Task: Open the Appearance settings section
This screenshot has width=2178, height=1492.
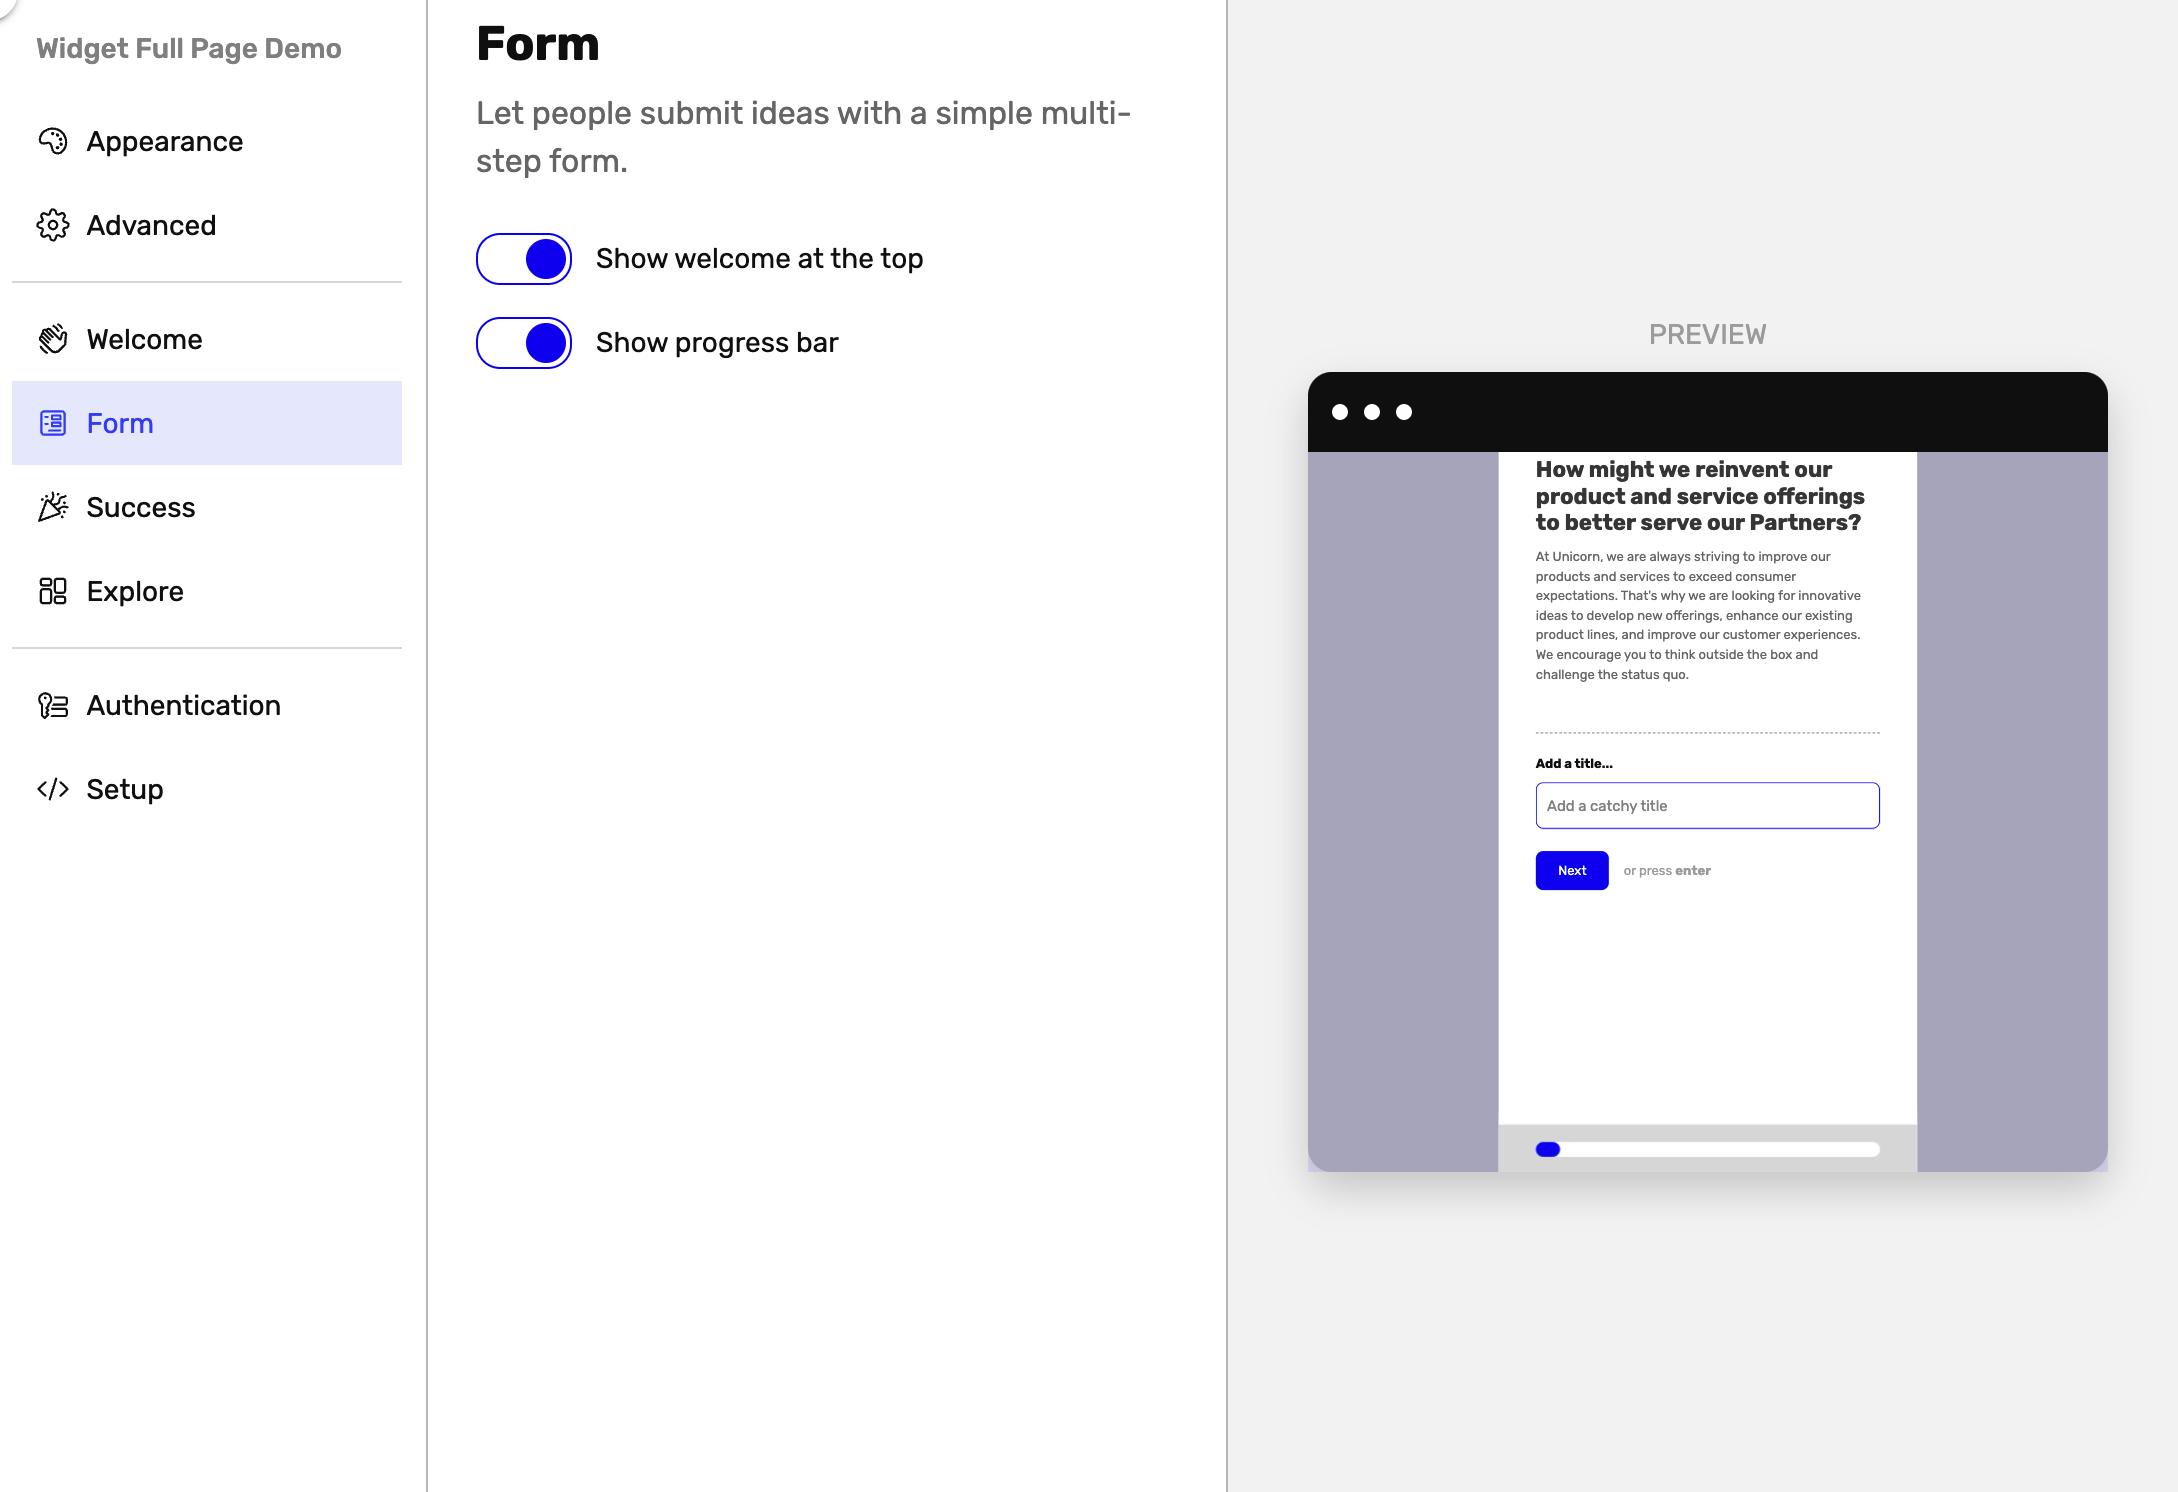Action: coord(165,141)
